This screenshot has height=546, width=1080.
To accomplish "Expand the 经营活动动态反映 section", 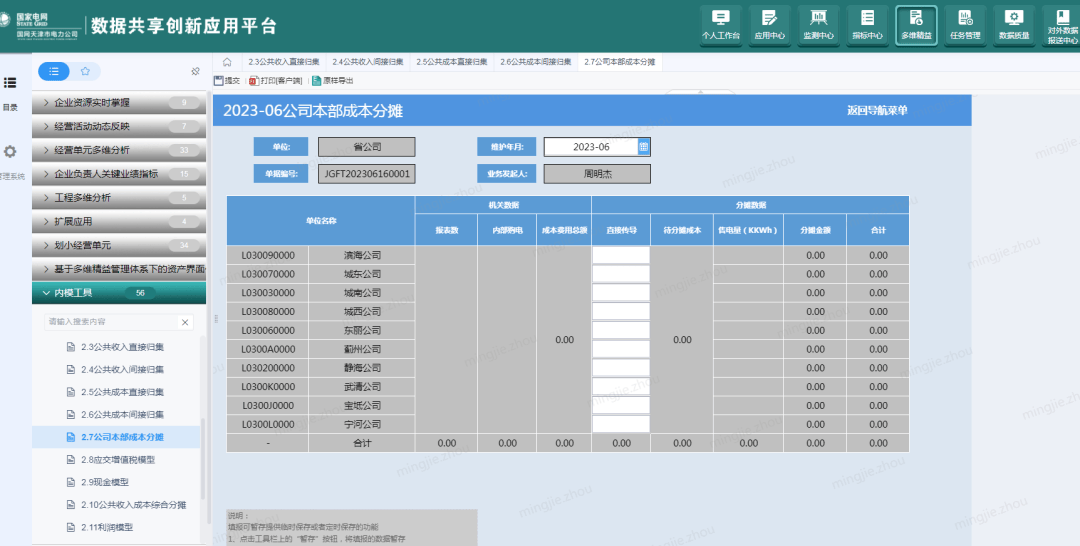I will (118, 126).
